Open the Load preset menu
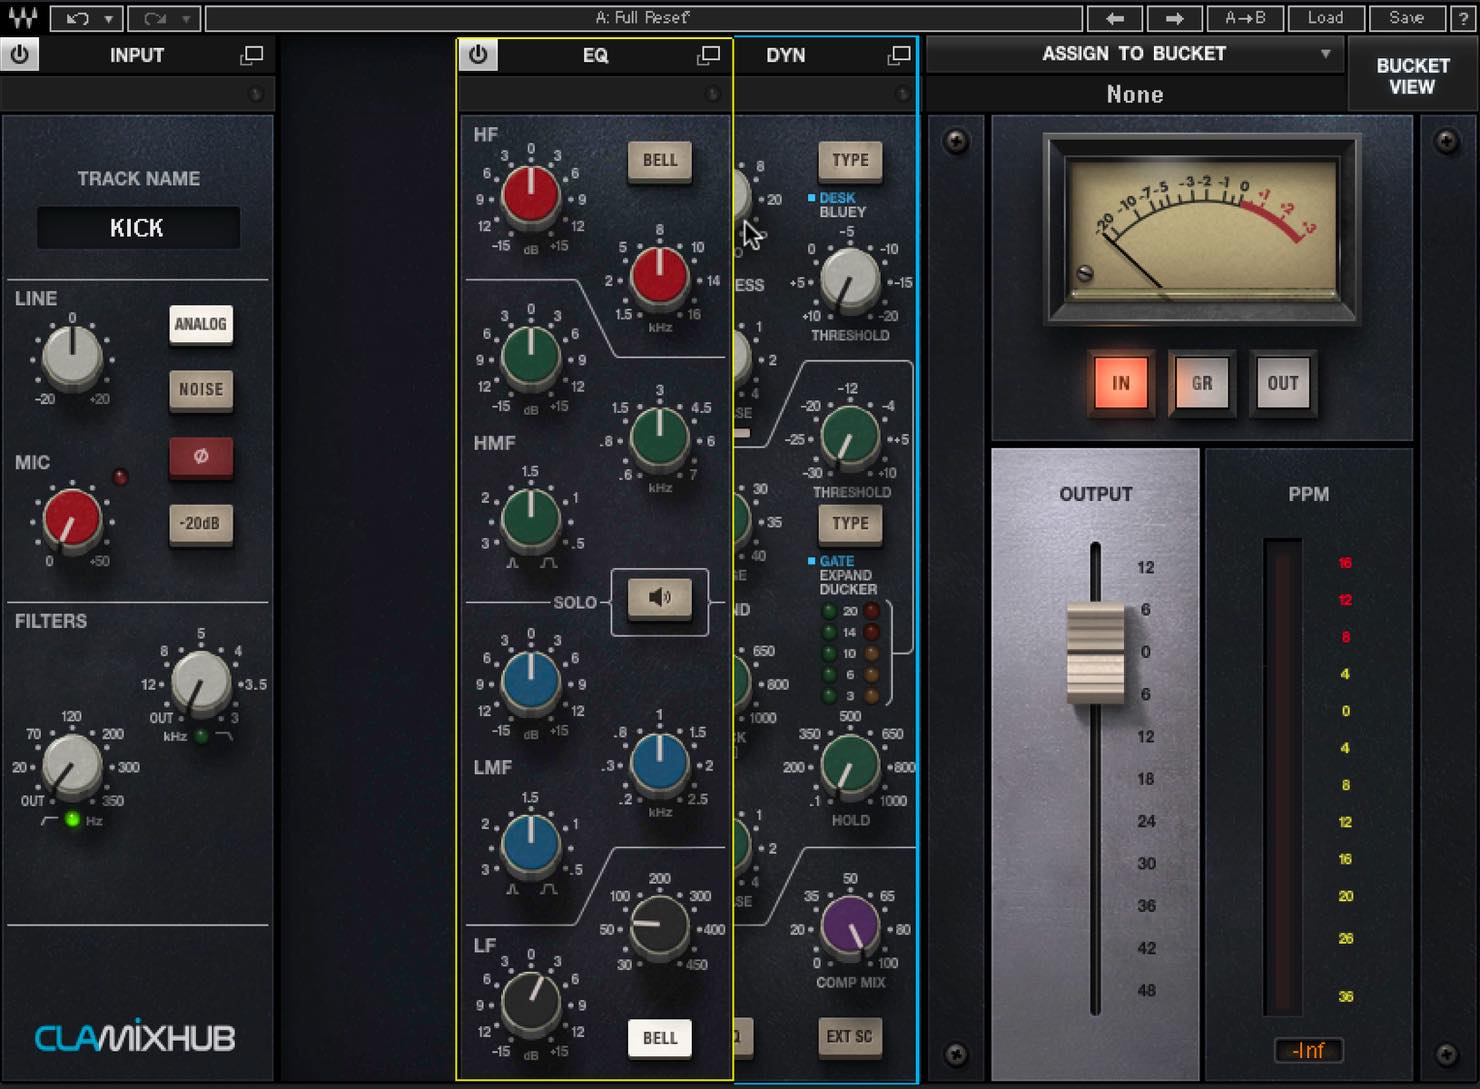 [x=1325, y=18]
